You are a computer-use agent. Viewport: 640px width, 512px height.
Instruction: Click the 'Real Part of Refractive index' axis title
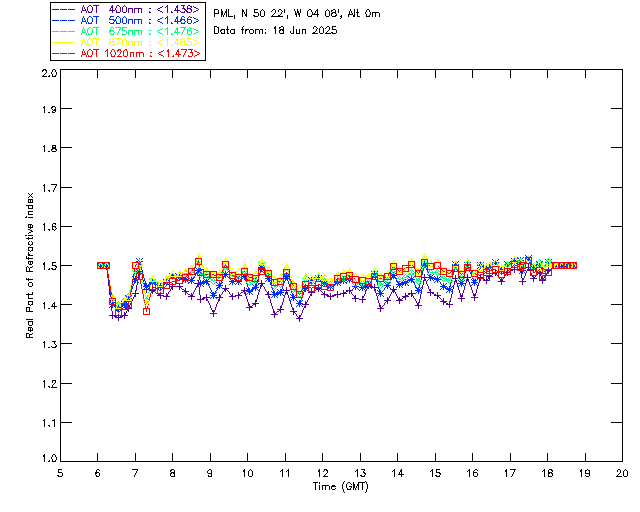click(29, 265)
